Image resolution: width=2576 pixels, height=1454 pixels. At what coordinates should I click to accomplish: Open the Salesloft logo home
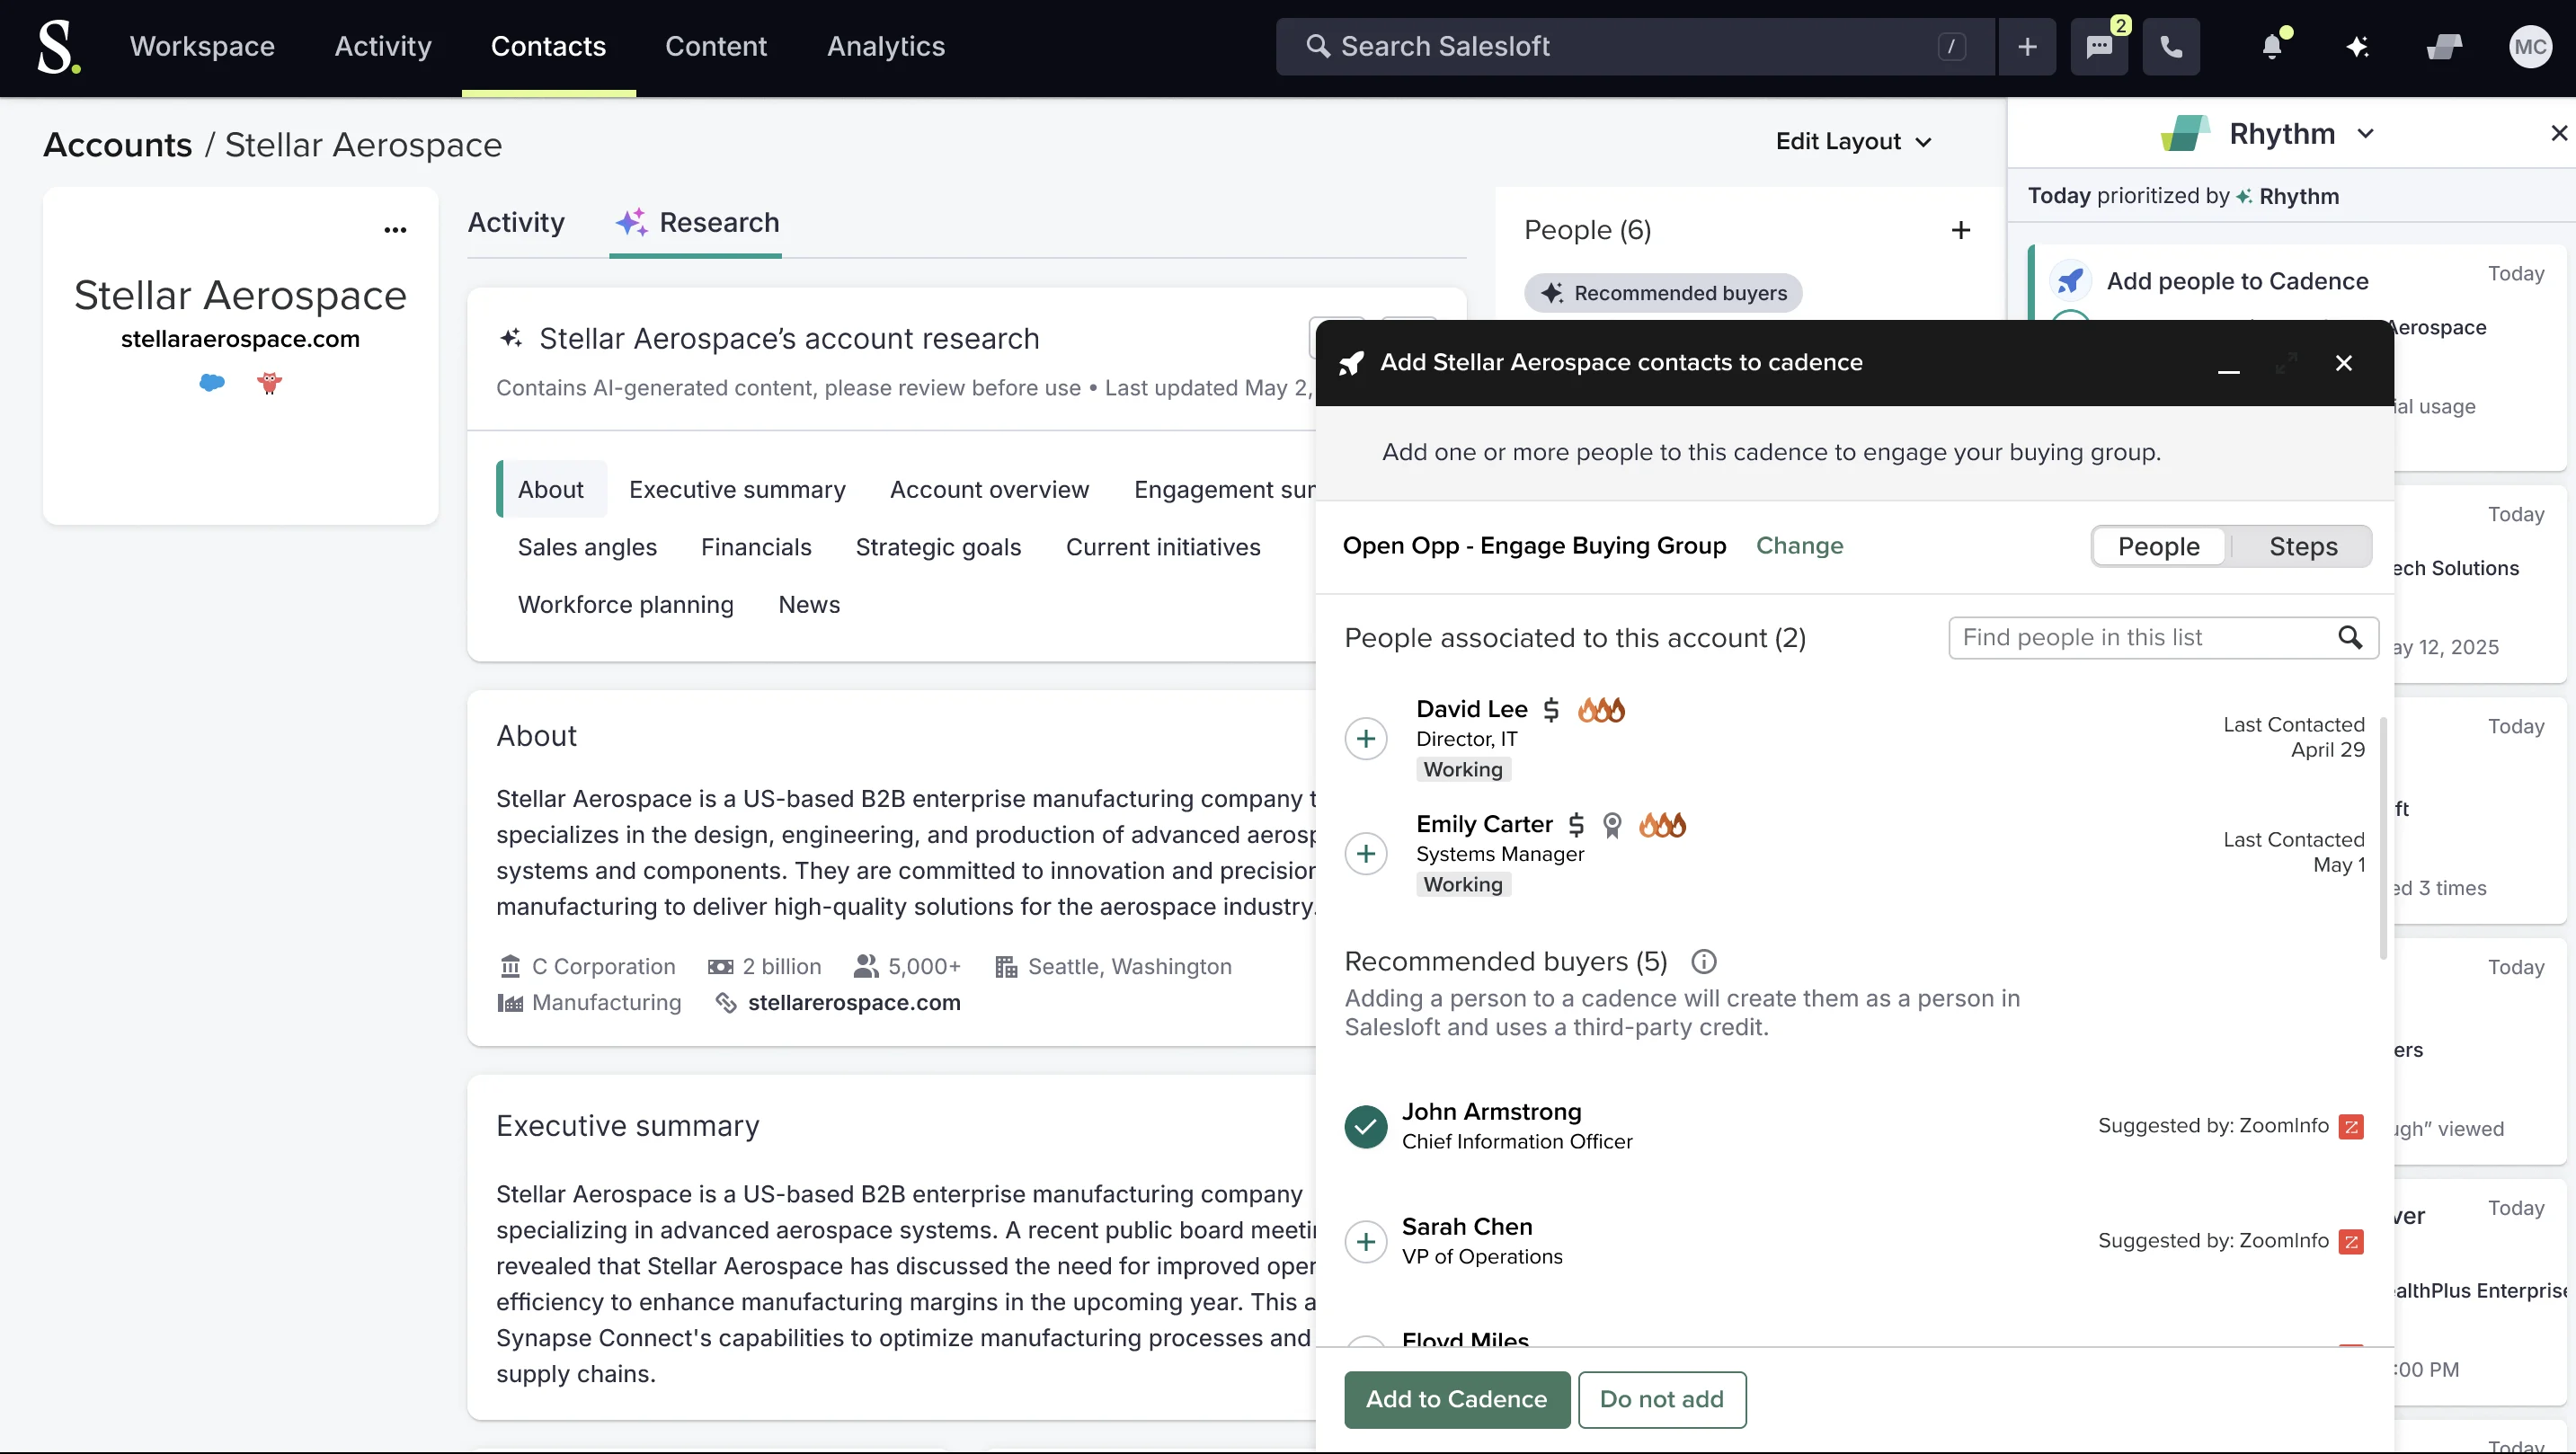(x=58, y=47)
